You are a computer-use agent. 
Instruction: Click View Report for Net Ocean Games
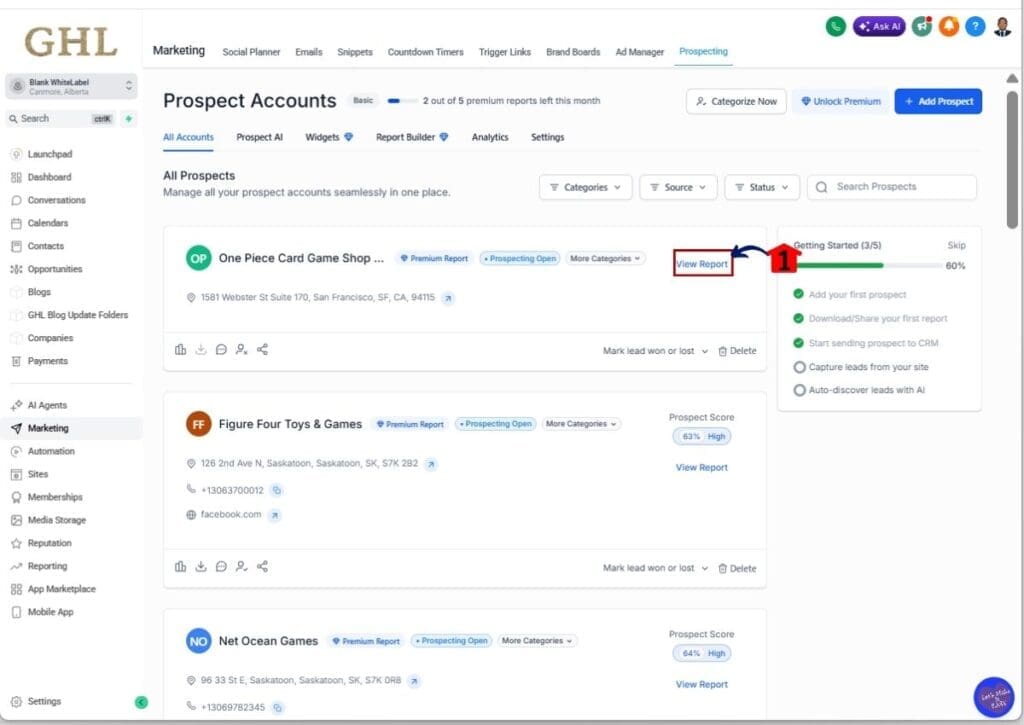pyautogui.click(x=701, y=684)
